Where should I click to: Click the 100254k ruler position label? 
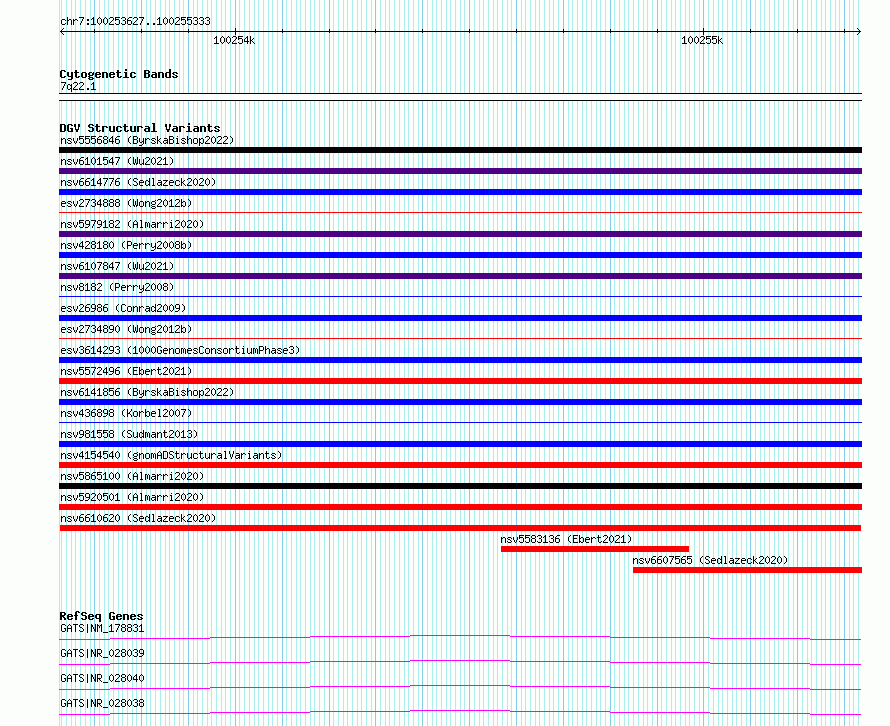tap(234, 40)
